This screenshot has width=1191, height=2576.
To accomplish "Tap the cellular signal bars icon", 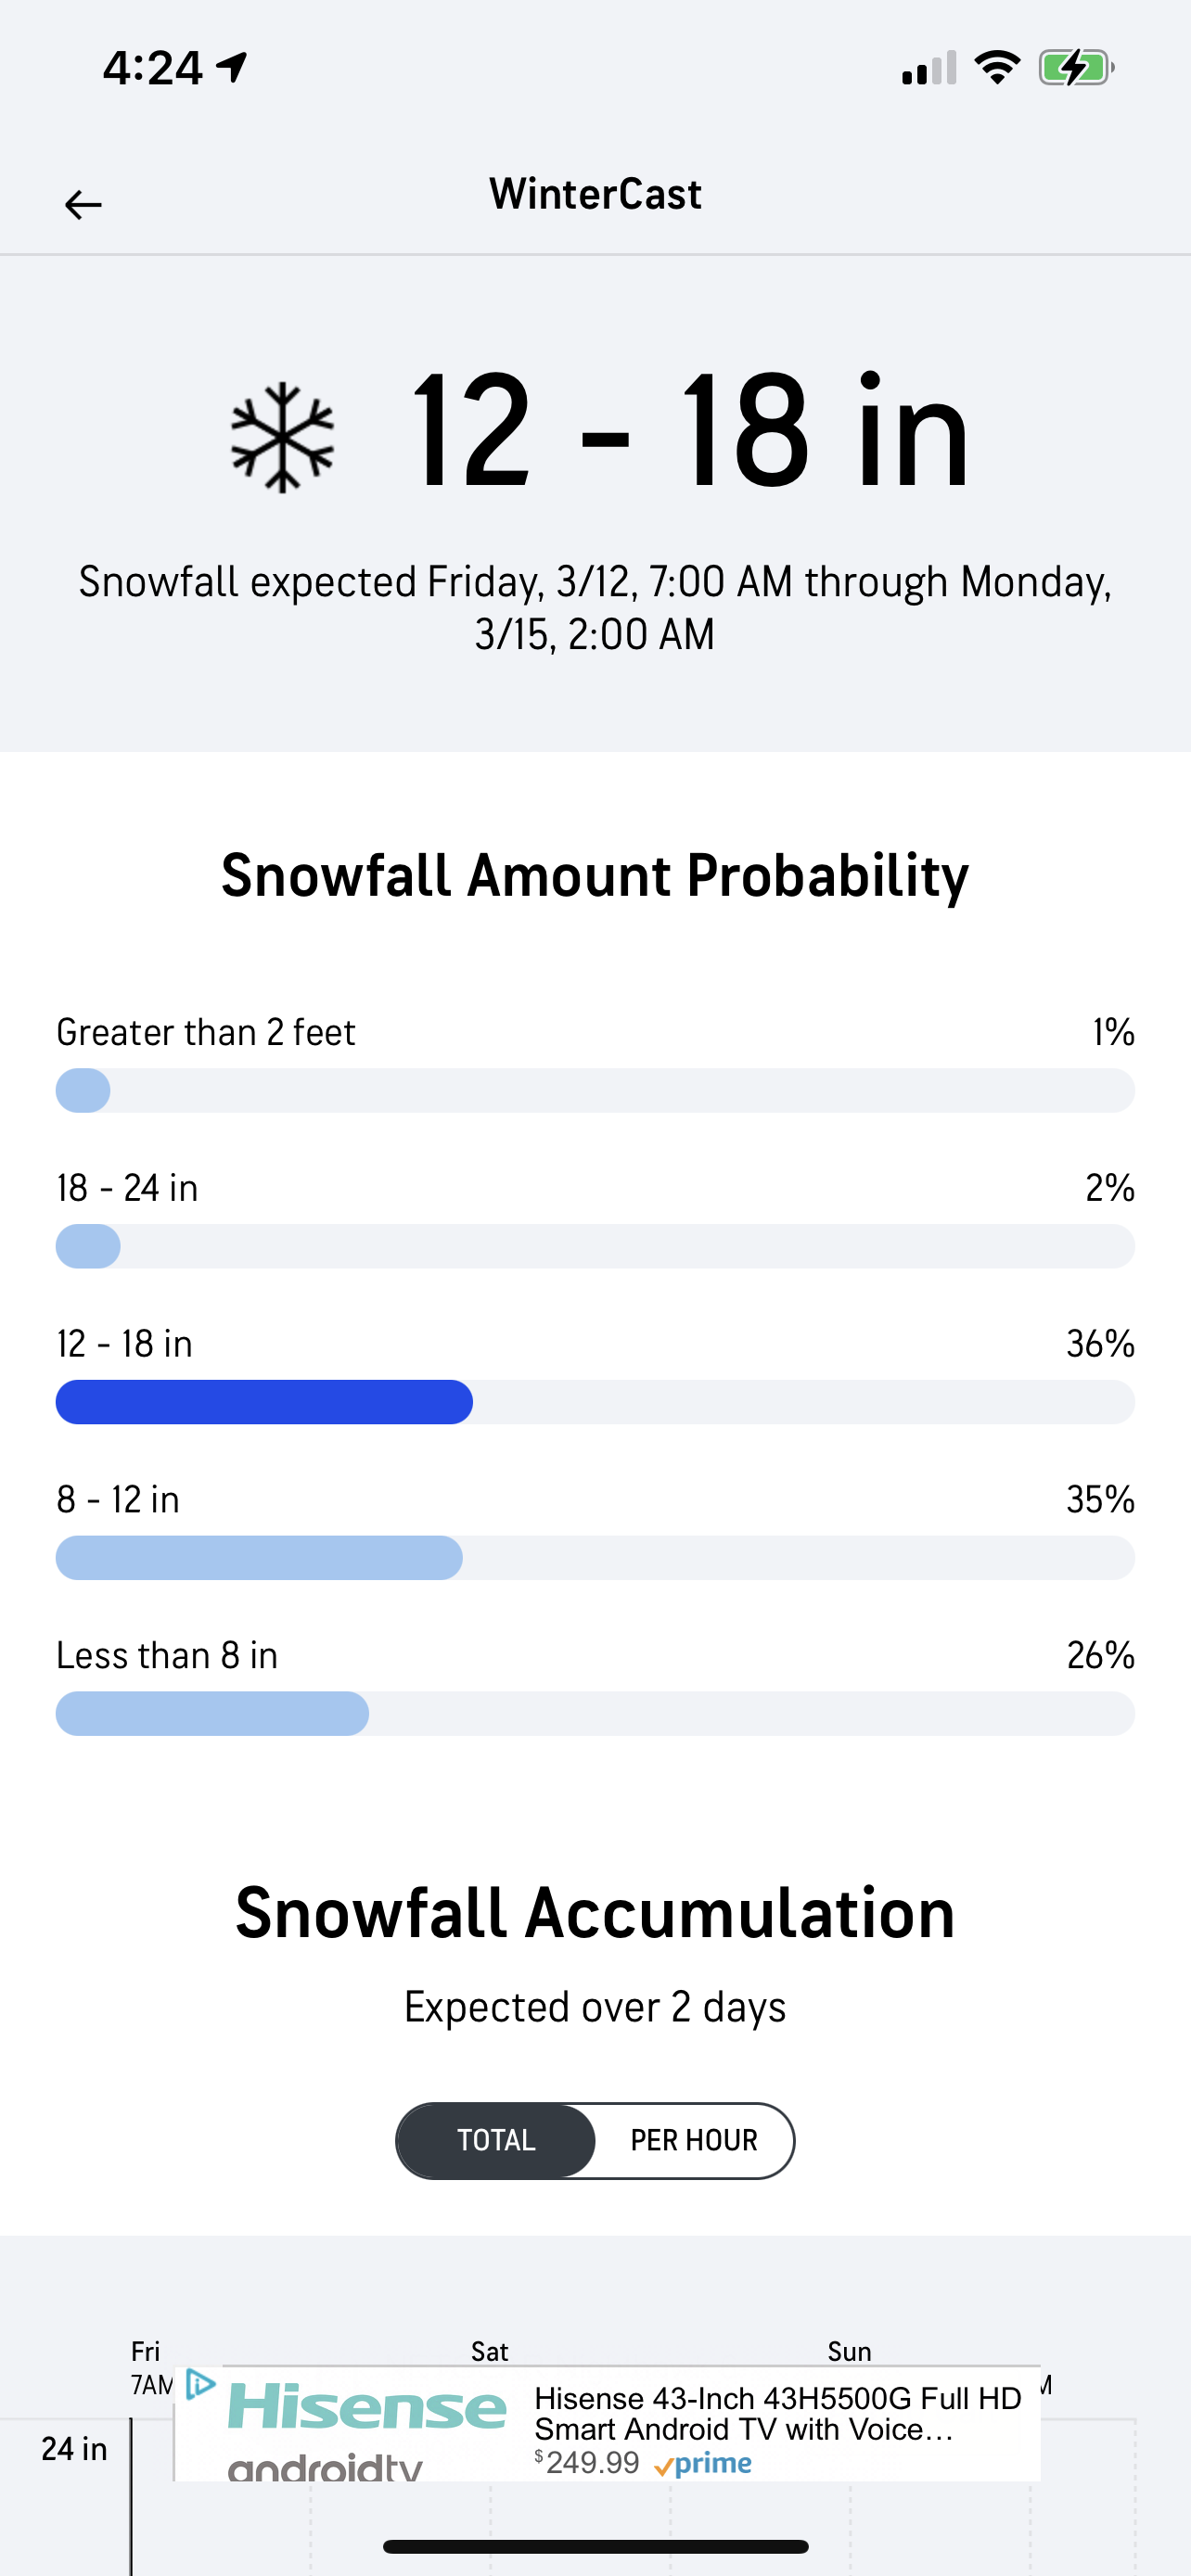I will coord(928,68).
